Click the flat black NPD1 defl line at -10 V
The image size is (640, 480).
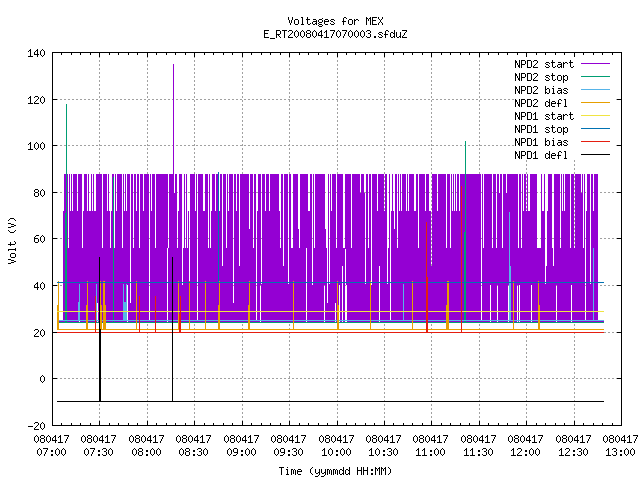pos(330,402)
